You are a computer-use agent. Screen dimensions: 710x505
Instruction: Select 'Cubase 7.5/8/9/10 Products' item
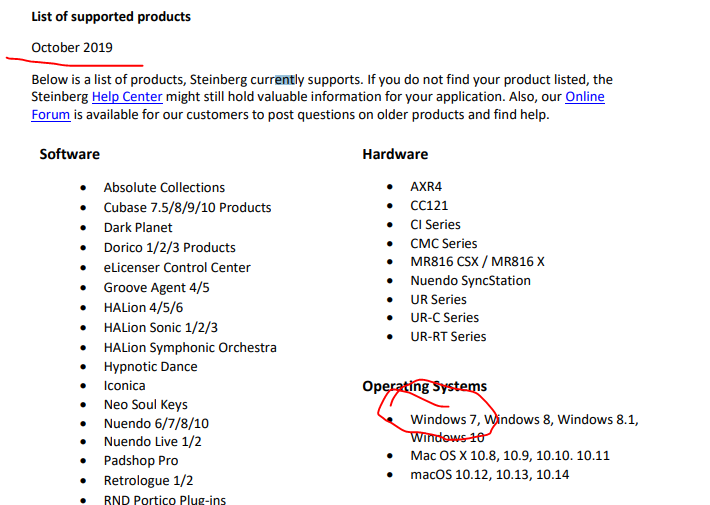[x=187, y=207]
